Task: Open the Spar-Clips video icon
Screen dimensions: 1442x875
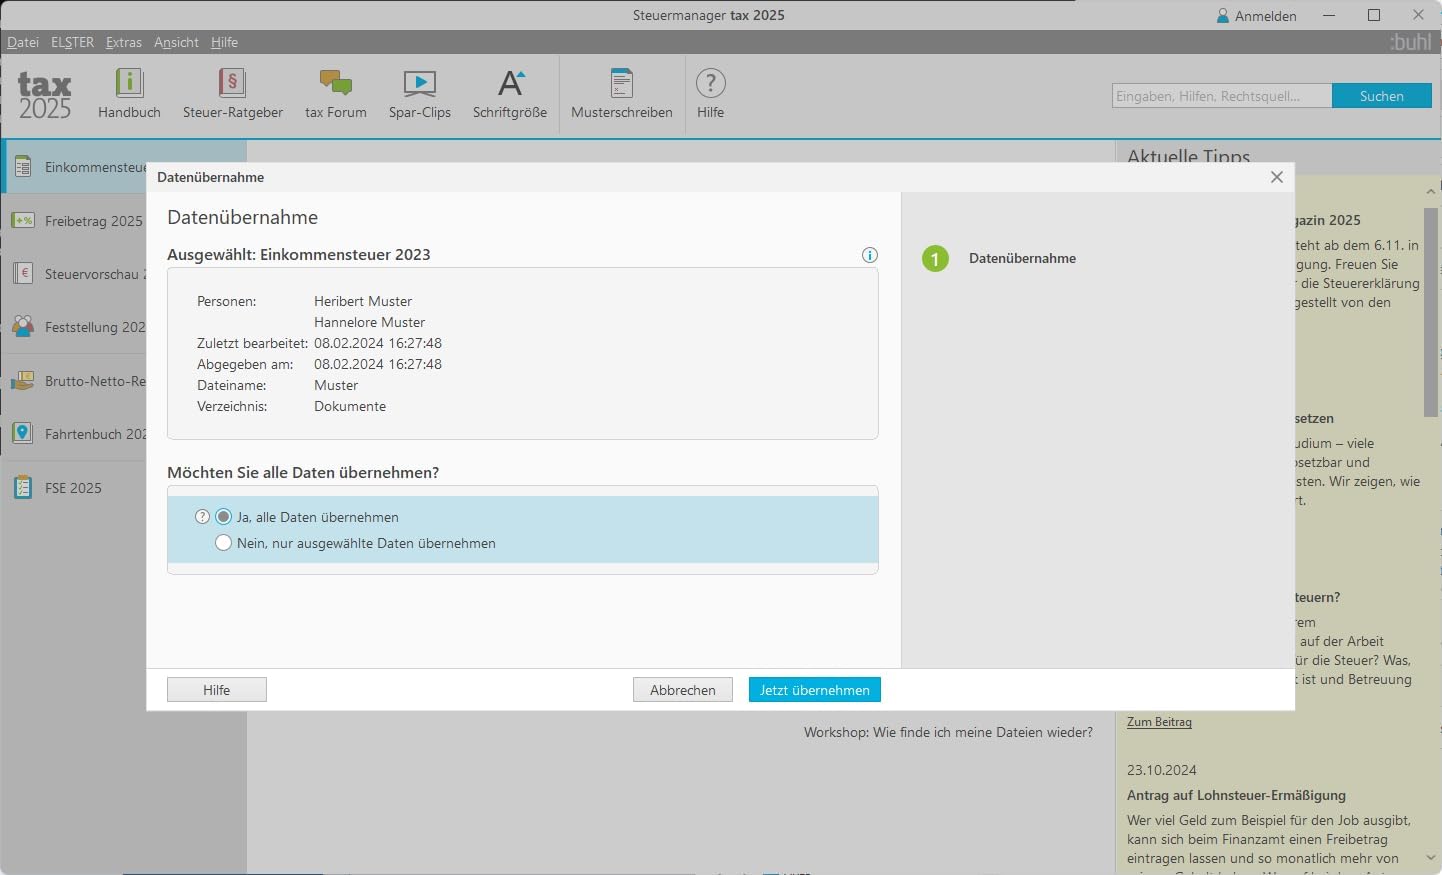Action: (x=419, y=83)
